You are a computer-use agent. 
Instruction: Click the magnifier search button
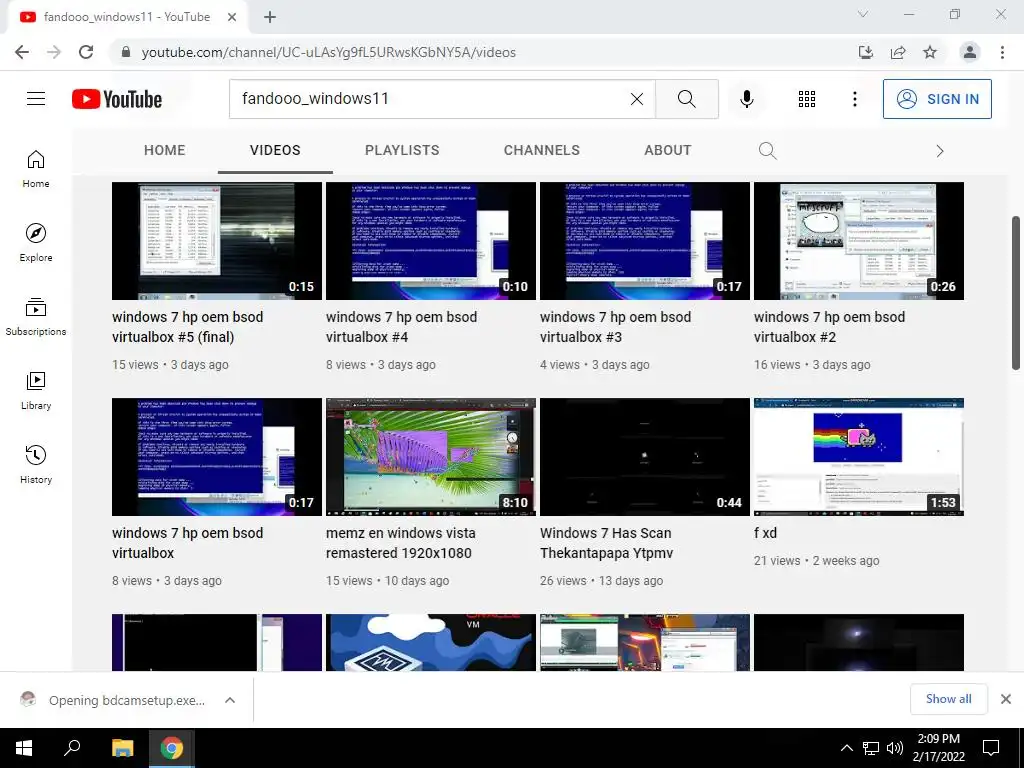point(686,99)
